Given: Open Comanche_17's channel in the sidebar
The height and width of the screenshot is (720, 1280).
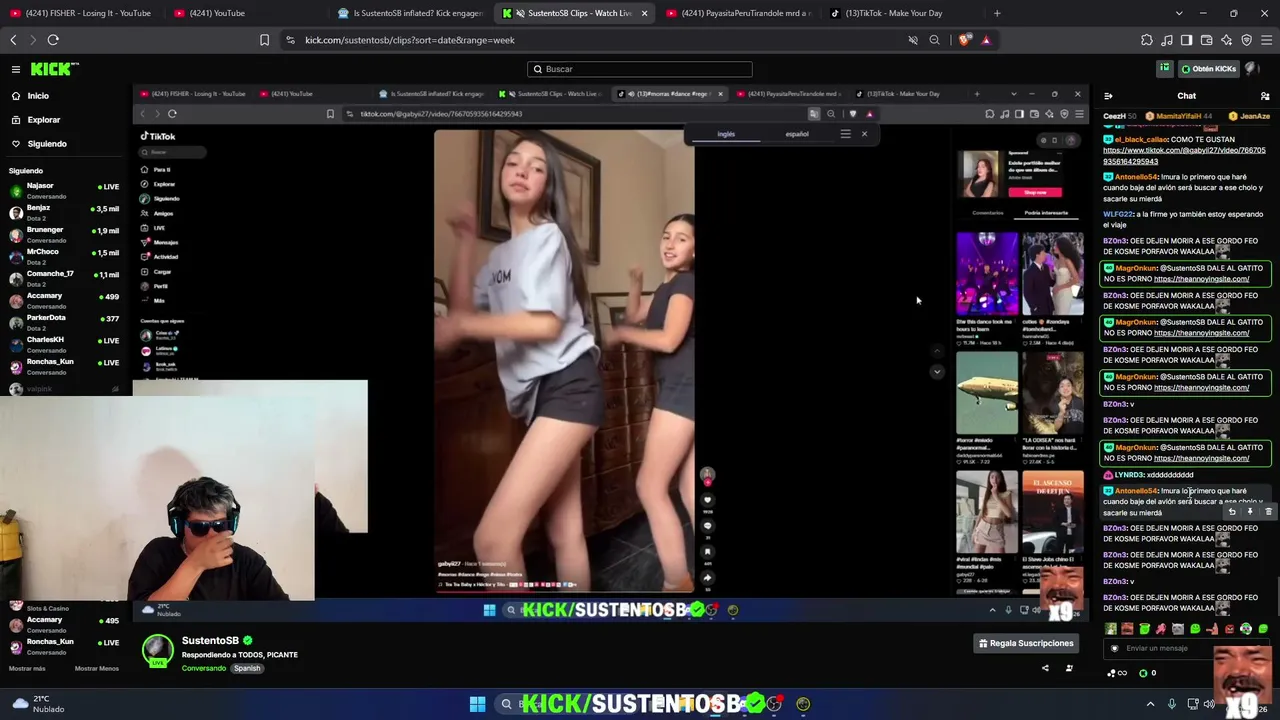Looking at the screenshot, I should [x=64, y=278].
